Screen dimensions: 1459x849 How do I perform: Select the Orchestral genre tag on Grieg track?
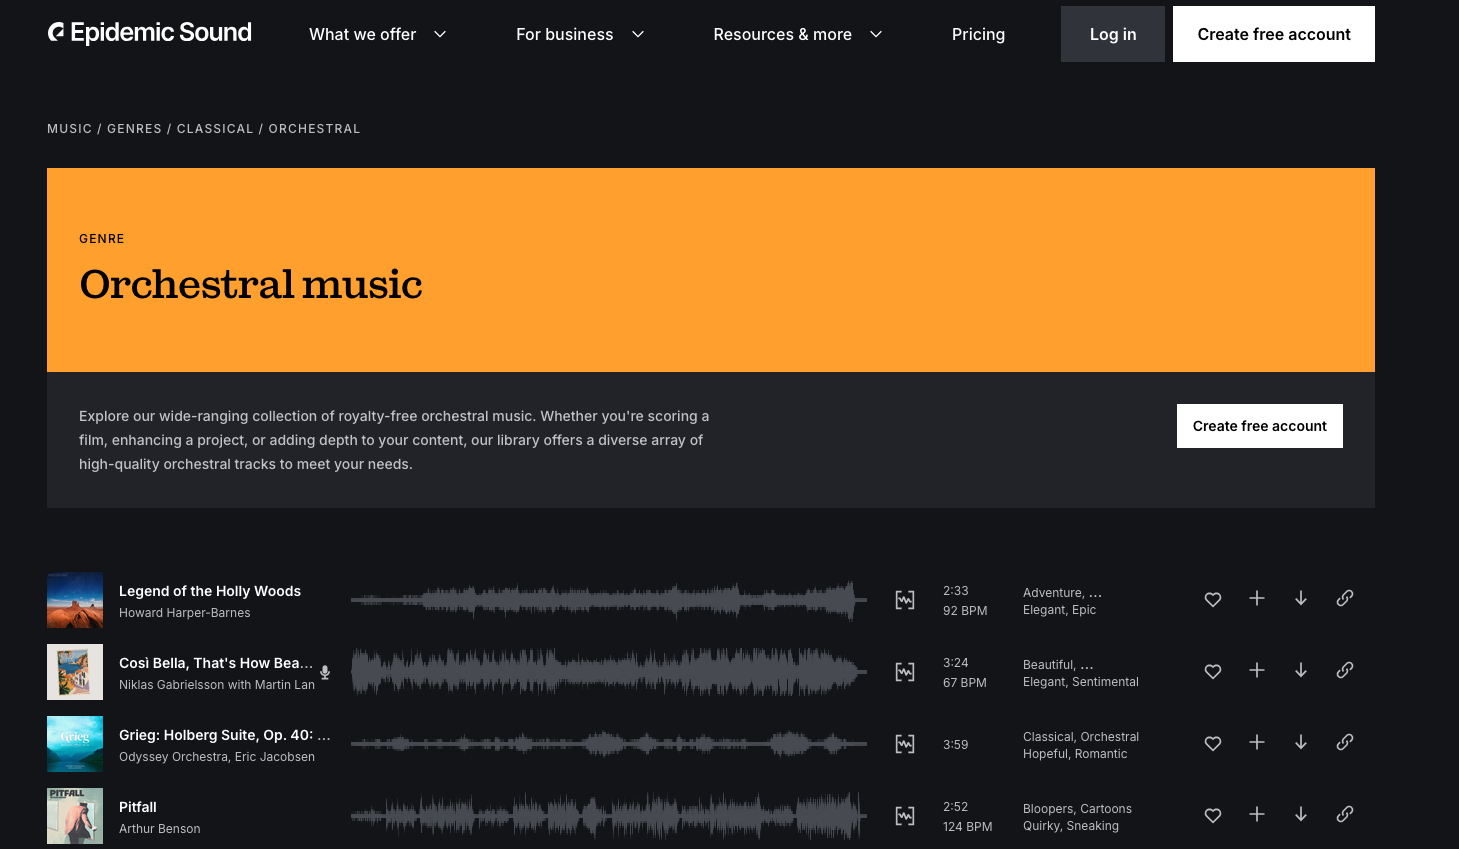pyautogui.click(x=1110, y=737)
